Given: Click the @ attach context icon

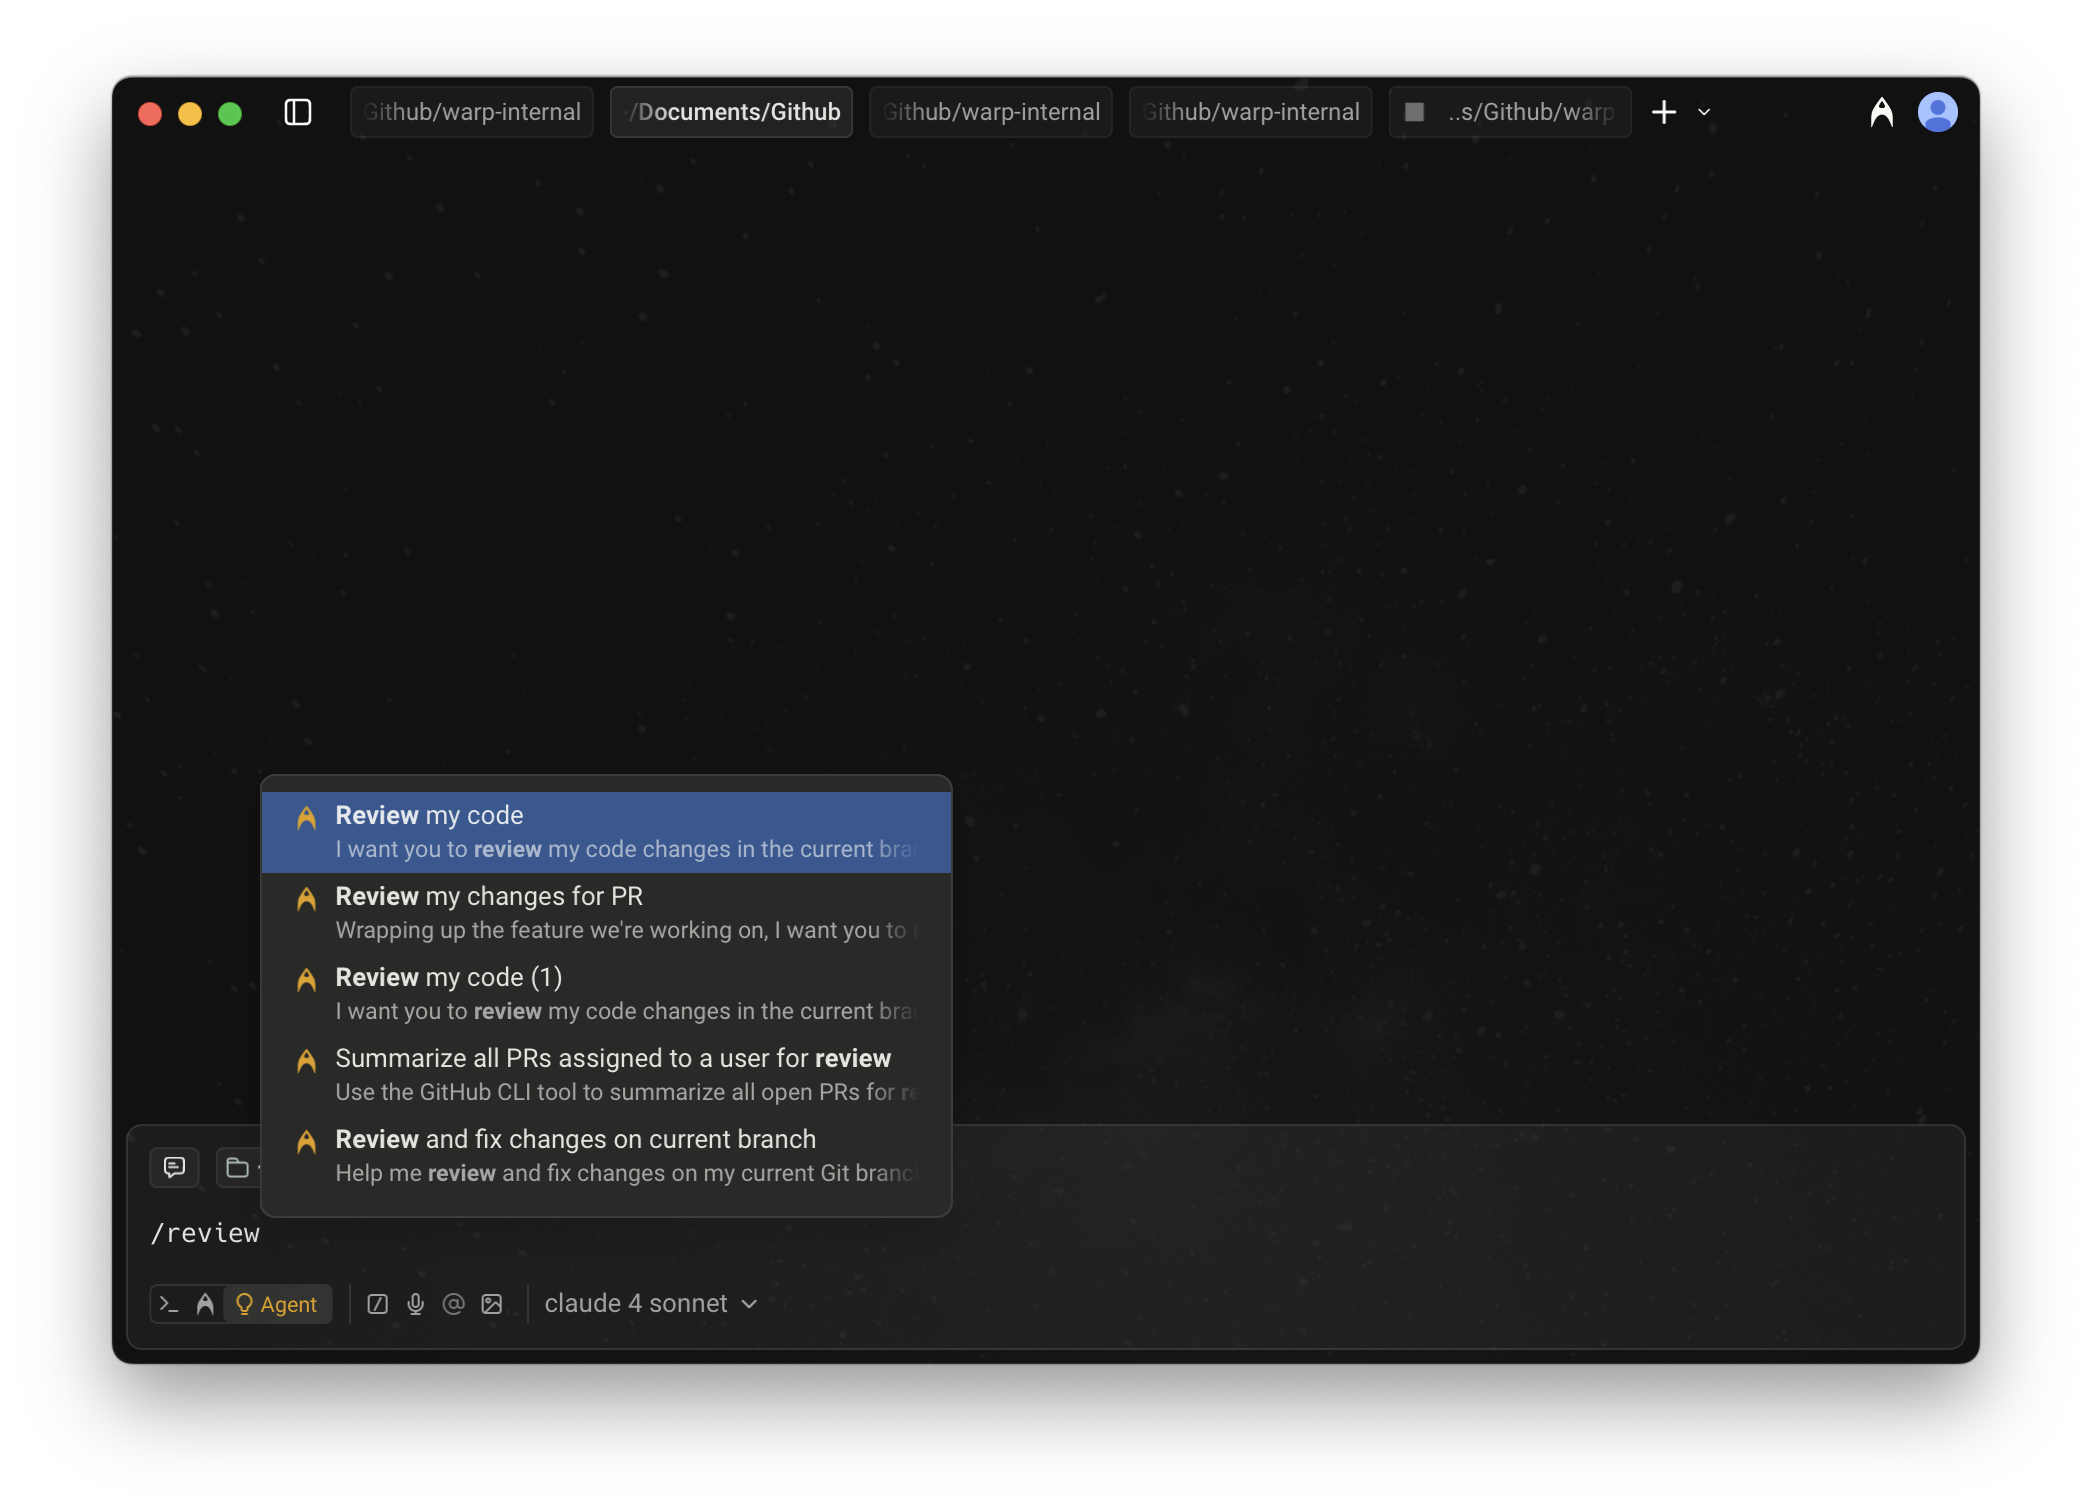Looking at the screenshot, I should tap(454, 1304).
